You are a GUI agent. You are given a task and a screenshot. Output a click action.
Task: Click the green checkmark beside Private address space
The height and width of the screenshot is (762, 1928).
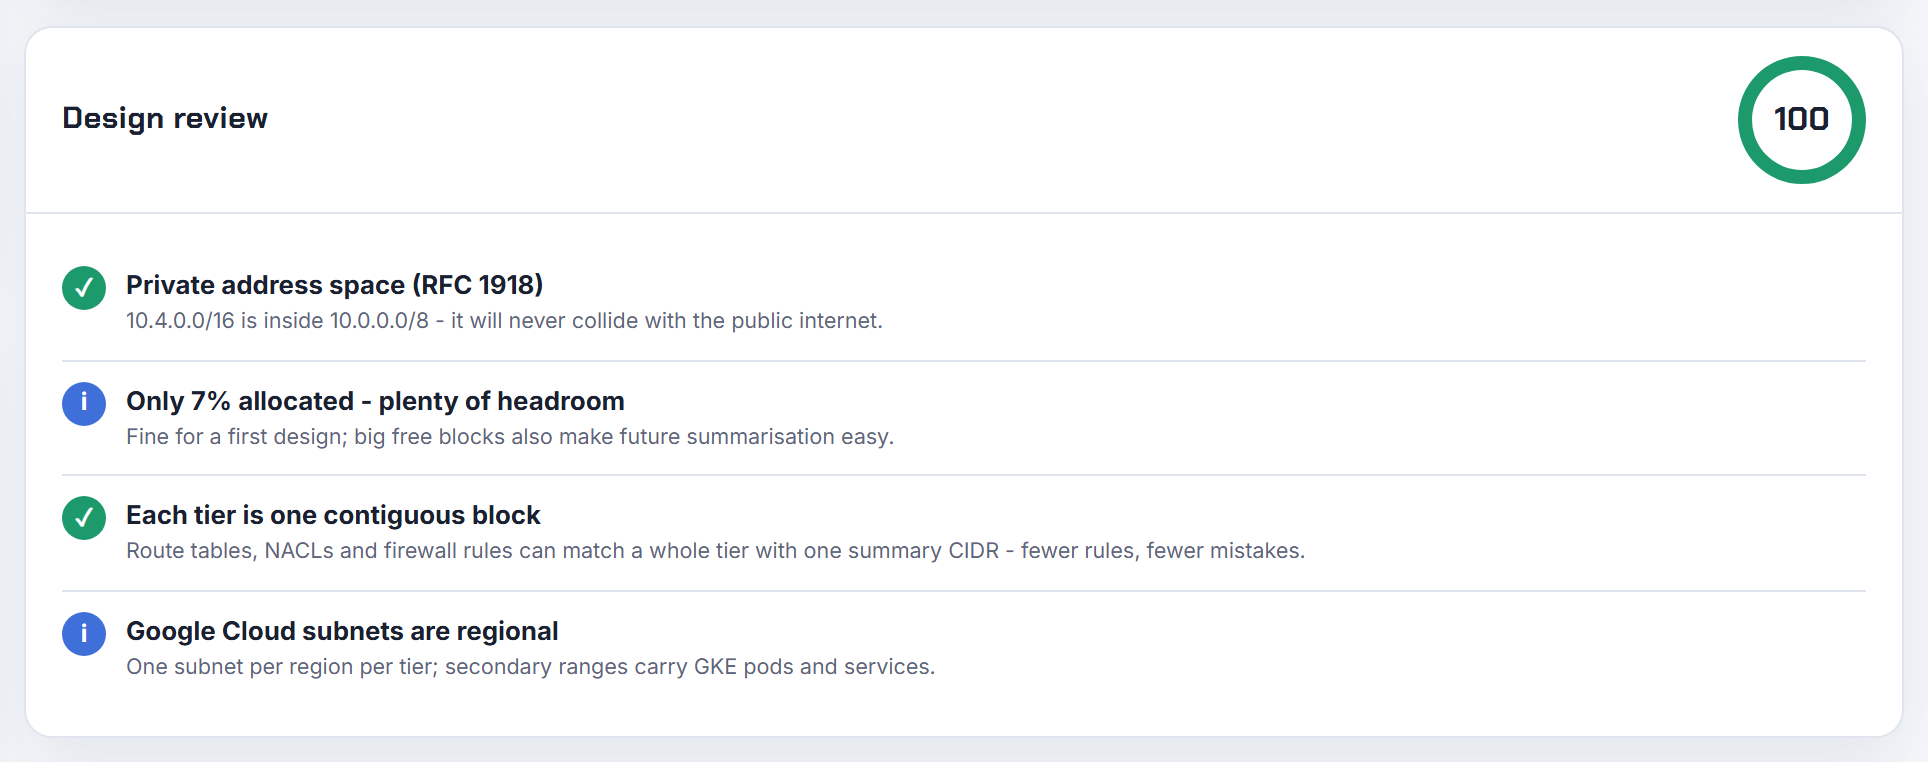(x=84, y=288)
